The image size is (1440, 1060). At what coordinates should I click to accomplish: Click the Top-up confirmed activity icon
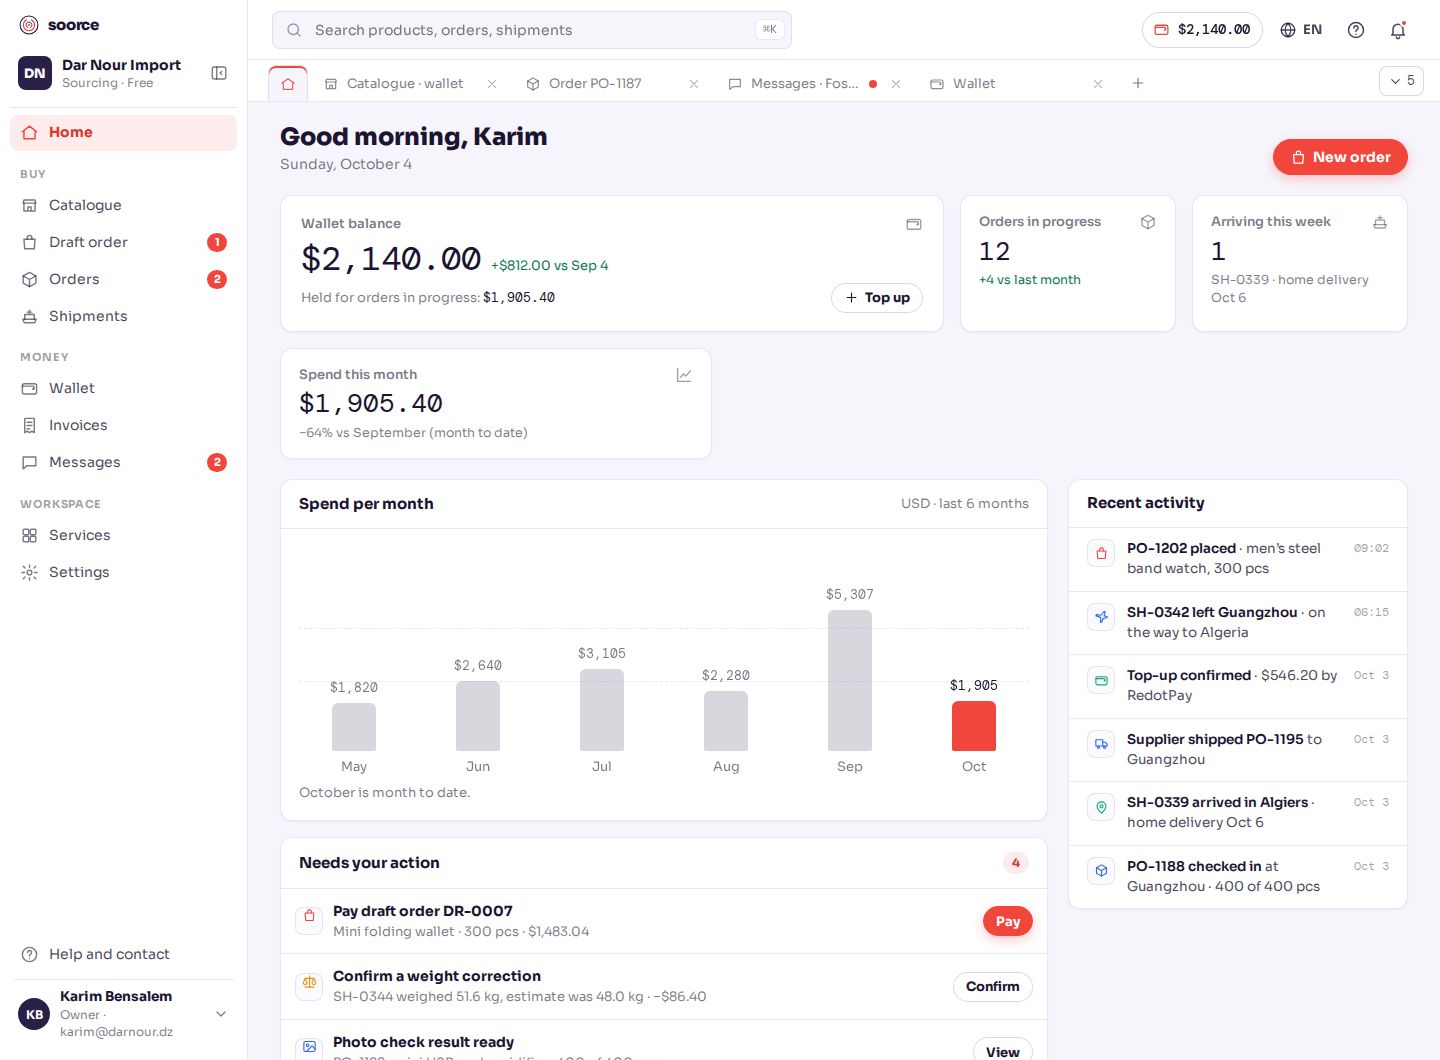click(1101, 680)
